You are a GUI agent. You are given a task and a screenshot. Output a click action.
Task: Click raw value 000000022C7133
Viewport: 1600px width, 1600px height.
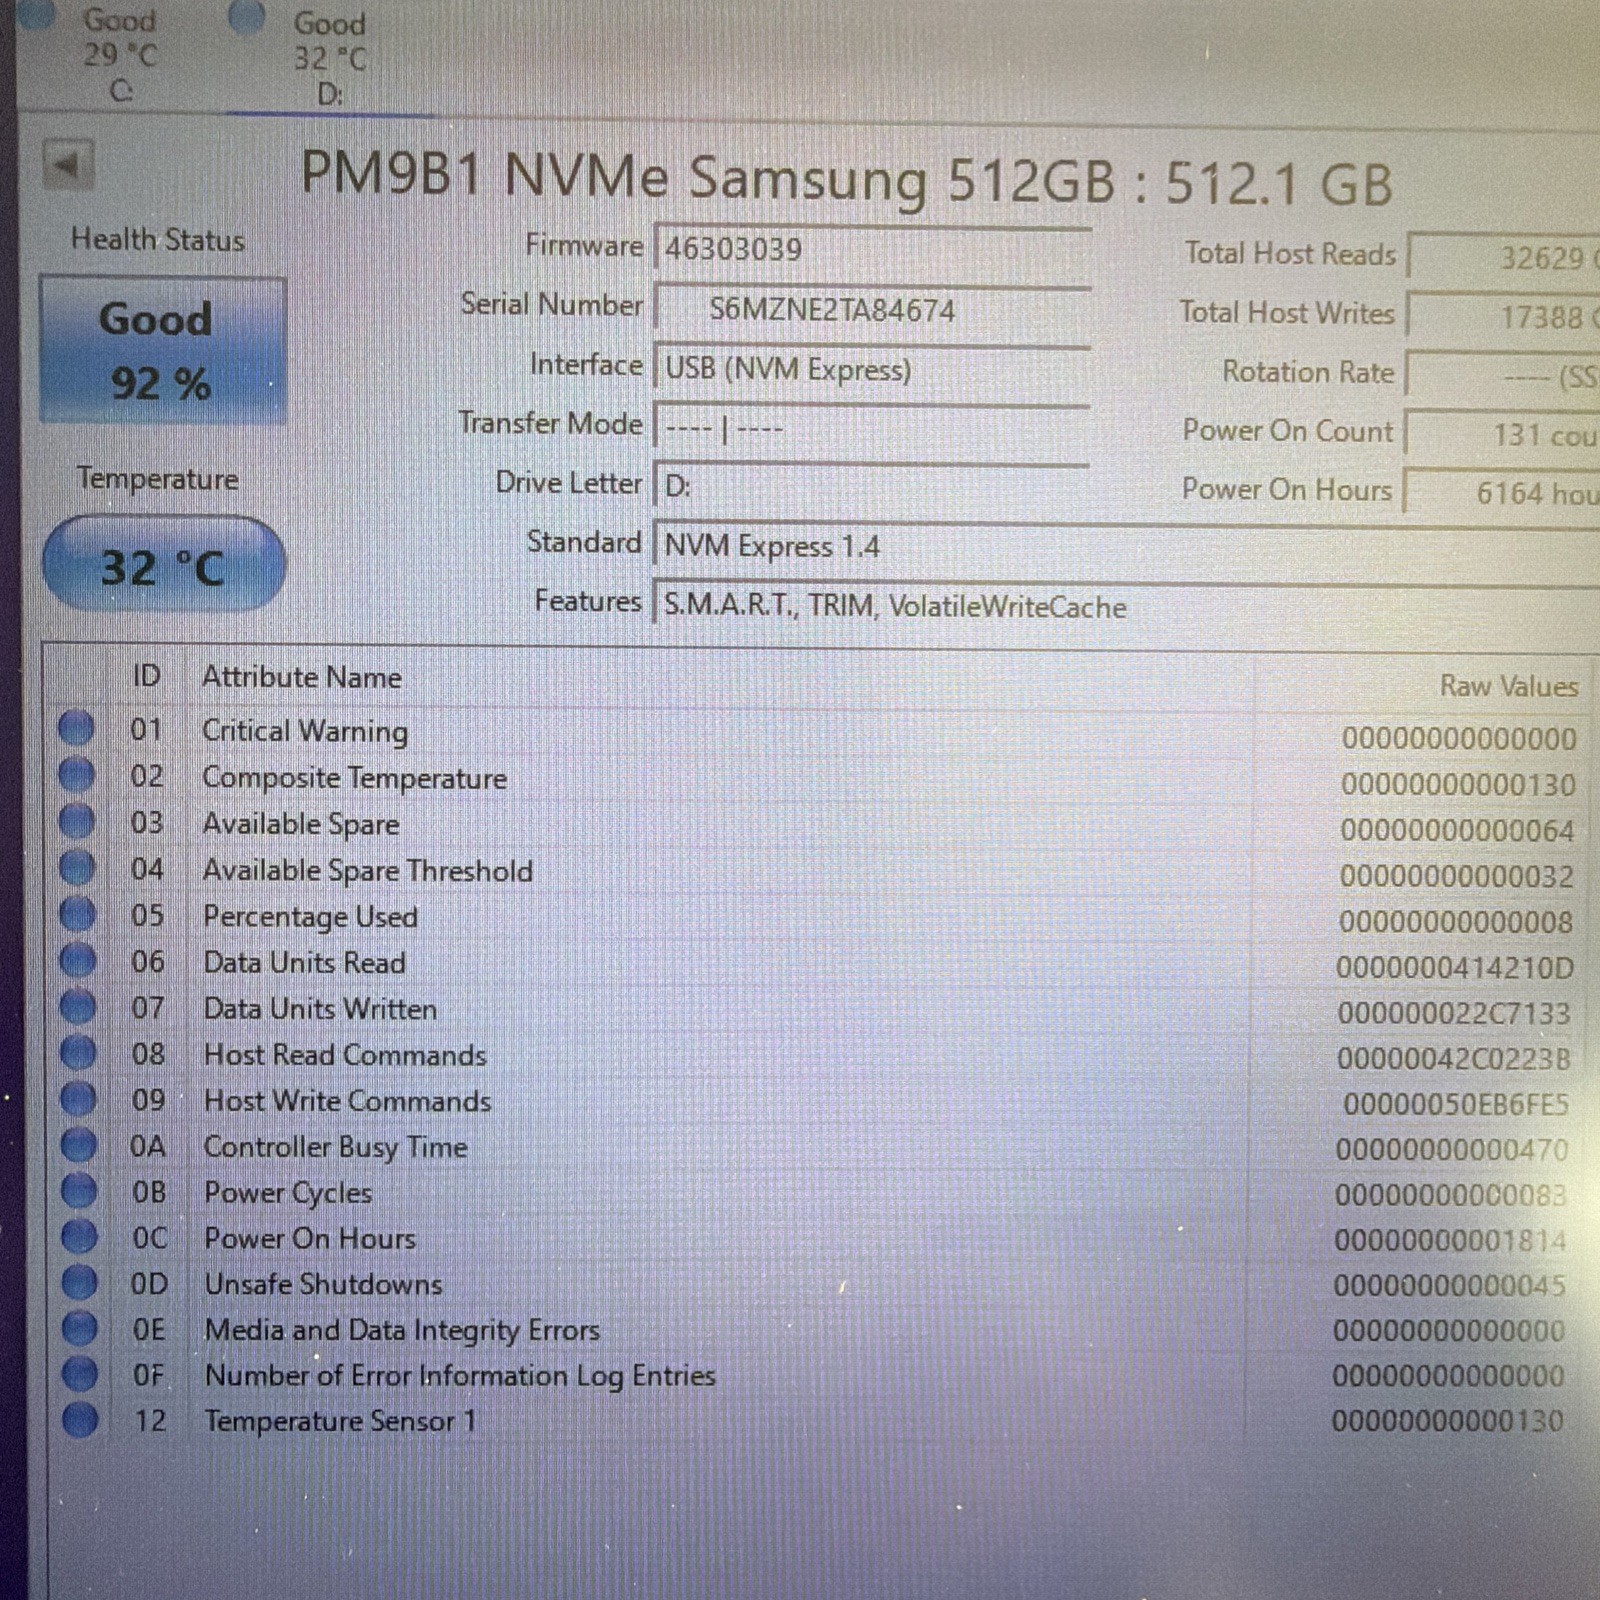pos(1454,1014)
